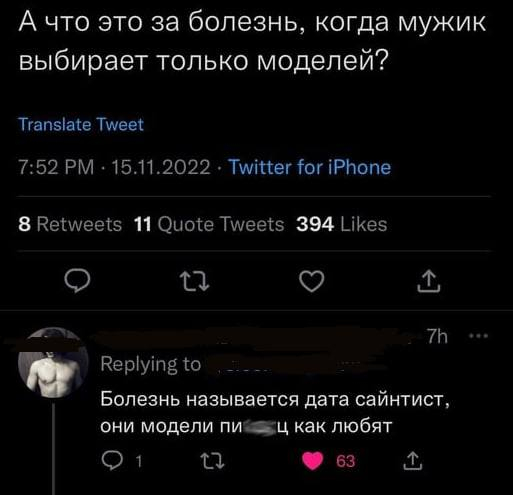The width and height of the screenshot is (513, 495).
Task: Tap the main tweet text about моделей
Action: (252, 42)
